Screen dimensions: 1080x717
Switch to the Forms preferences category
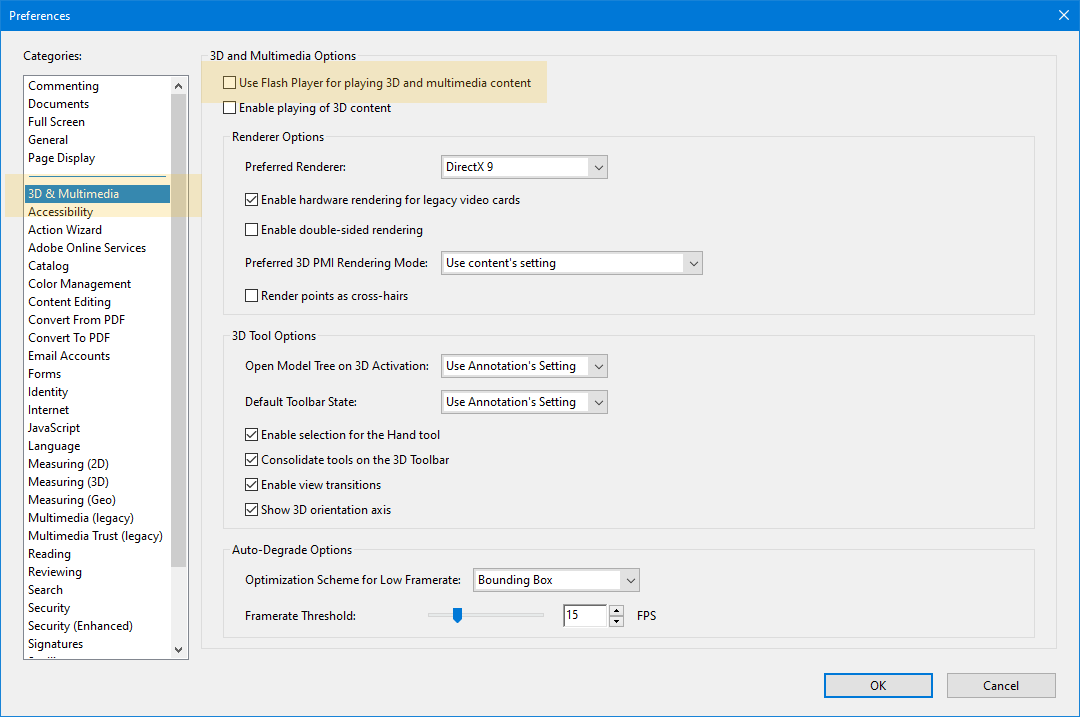click(x=44, y=373)
